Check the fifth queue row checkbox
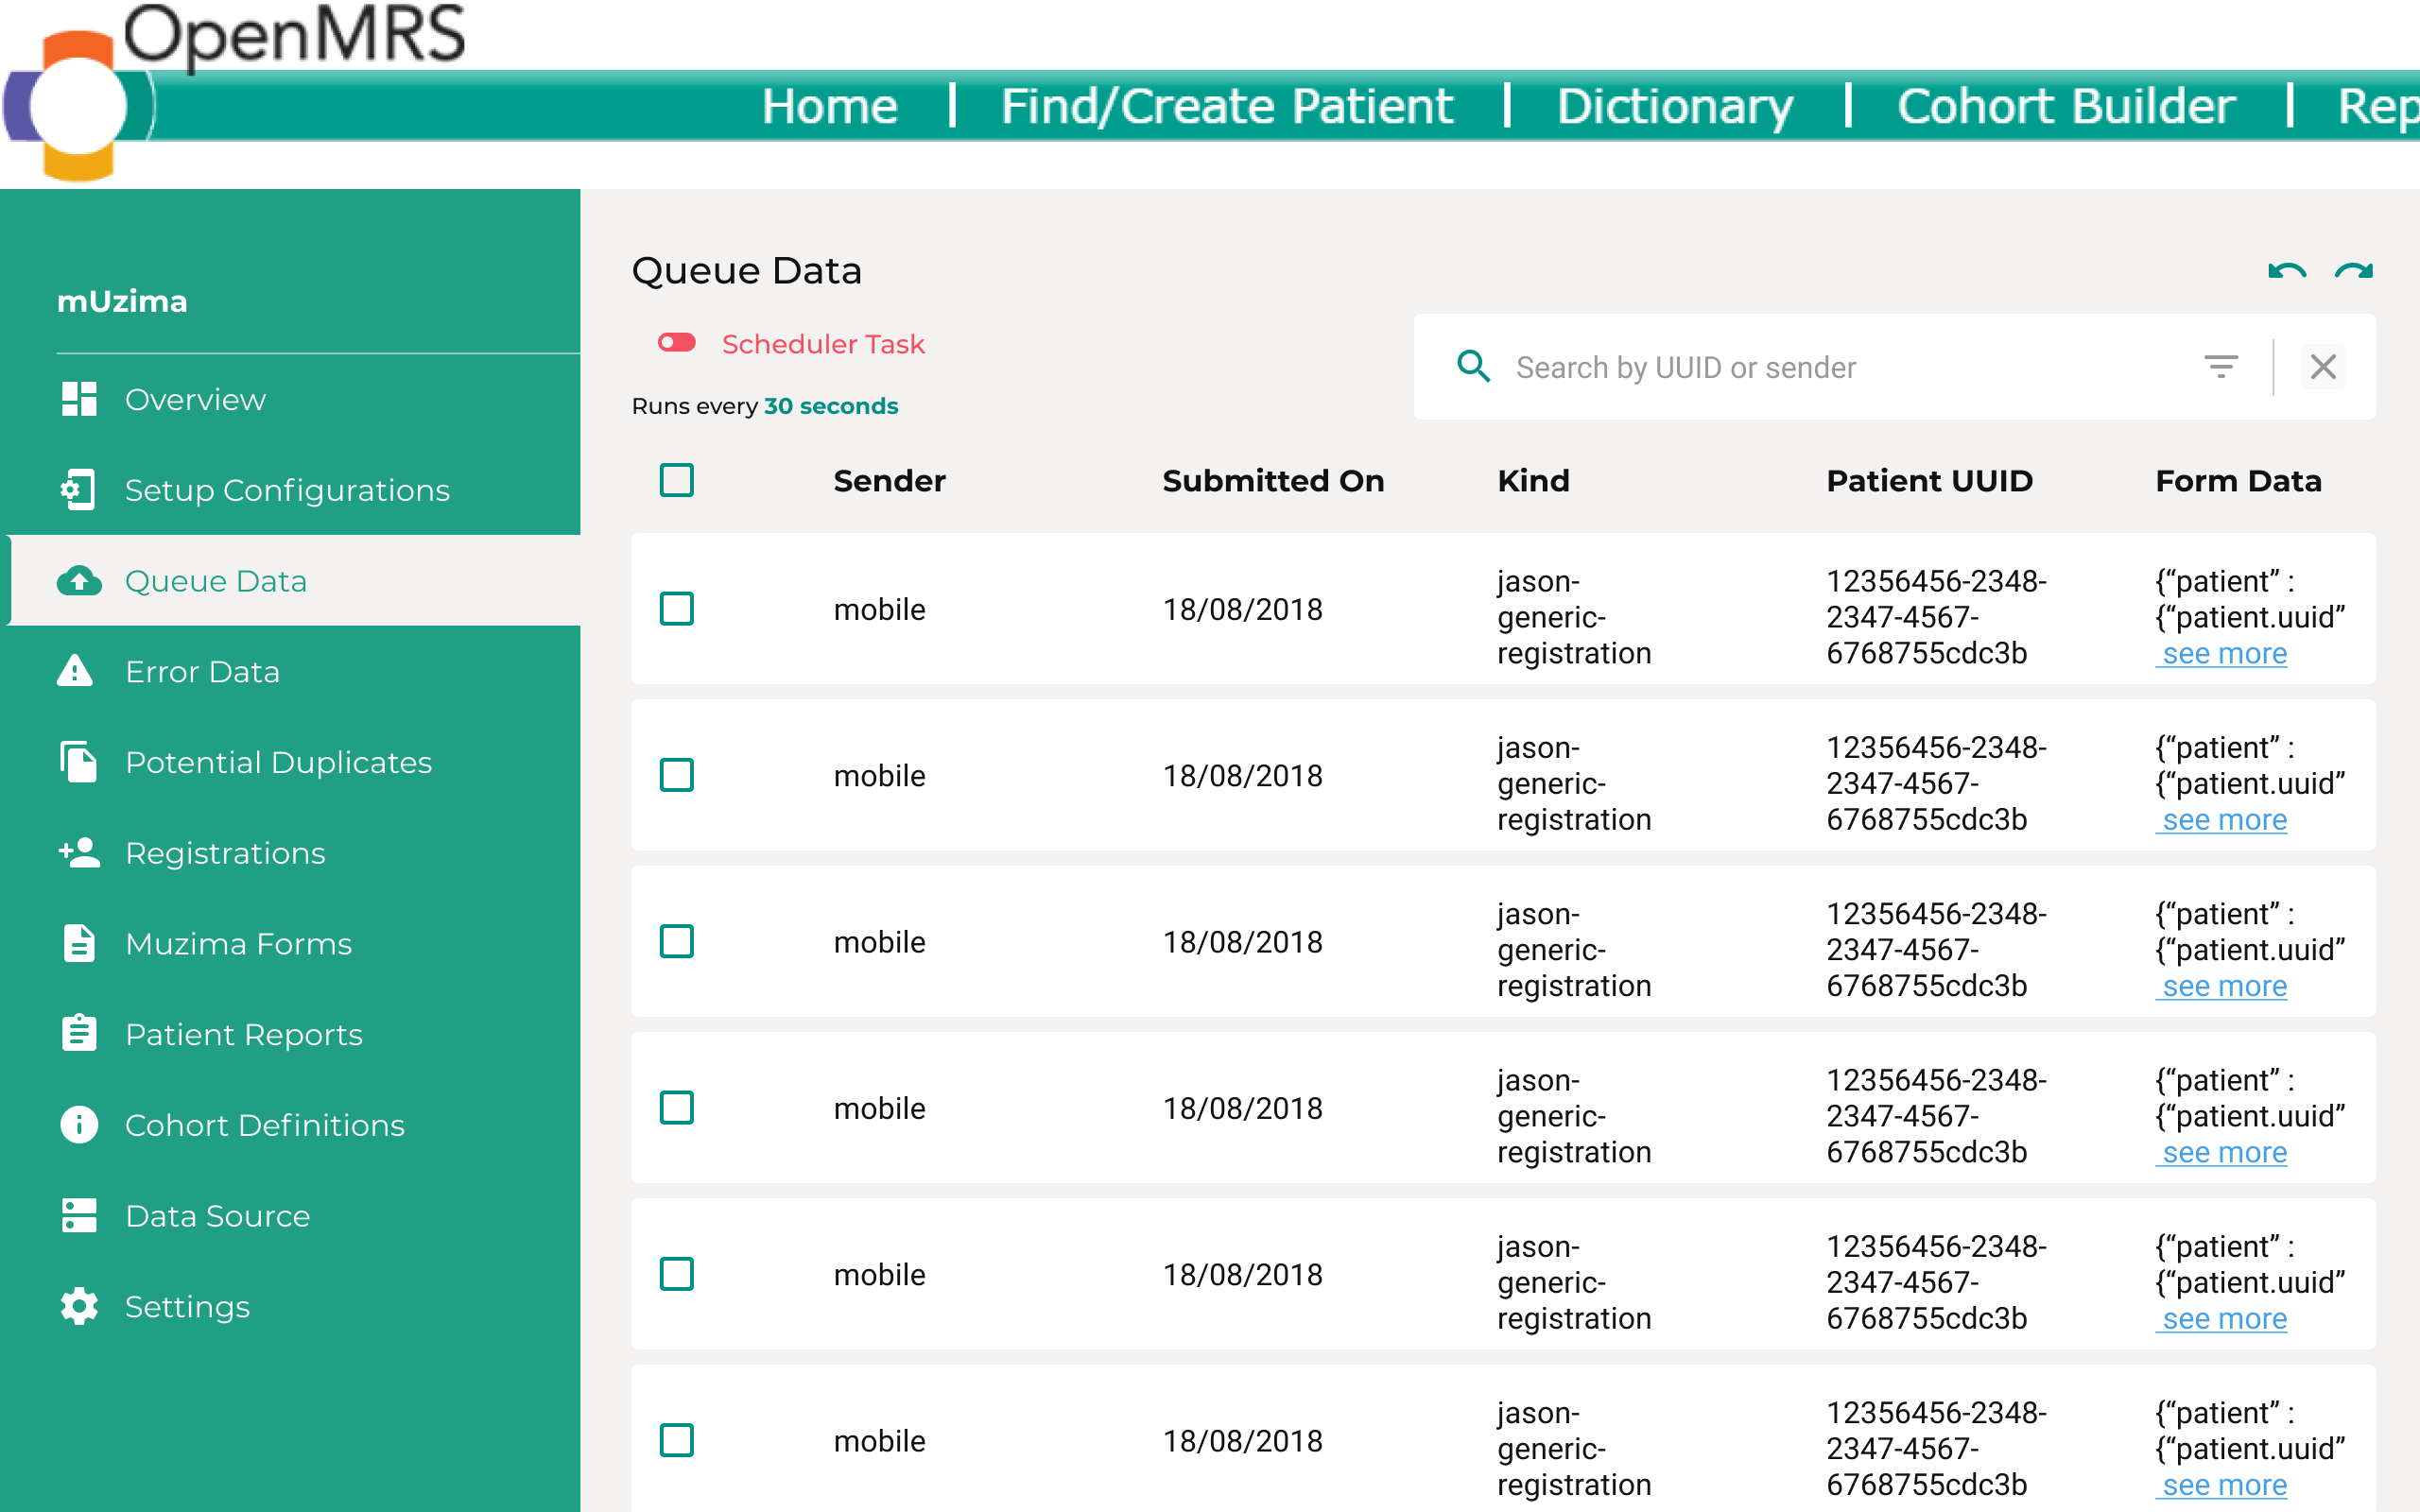The height and width of the screenshot is (1512, 2420). pyautogui.click(x=677, y=1274)
